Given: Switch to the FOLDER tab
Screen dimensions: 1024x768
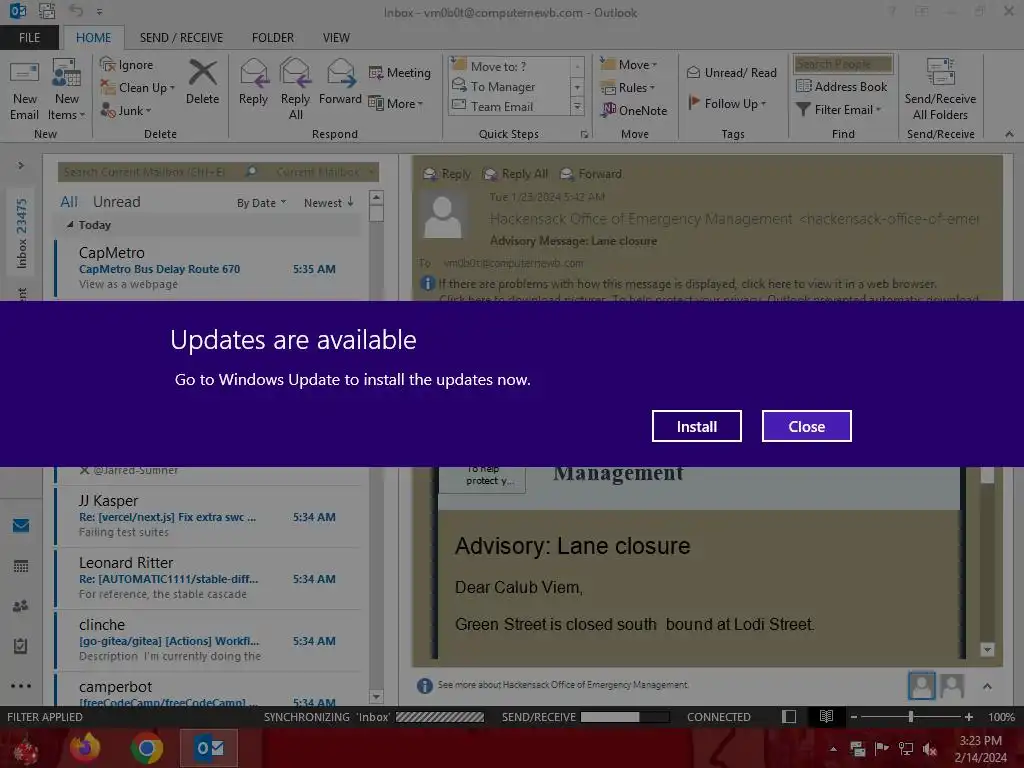Looking at the screenshot, I should [x=273, y=38].
